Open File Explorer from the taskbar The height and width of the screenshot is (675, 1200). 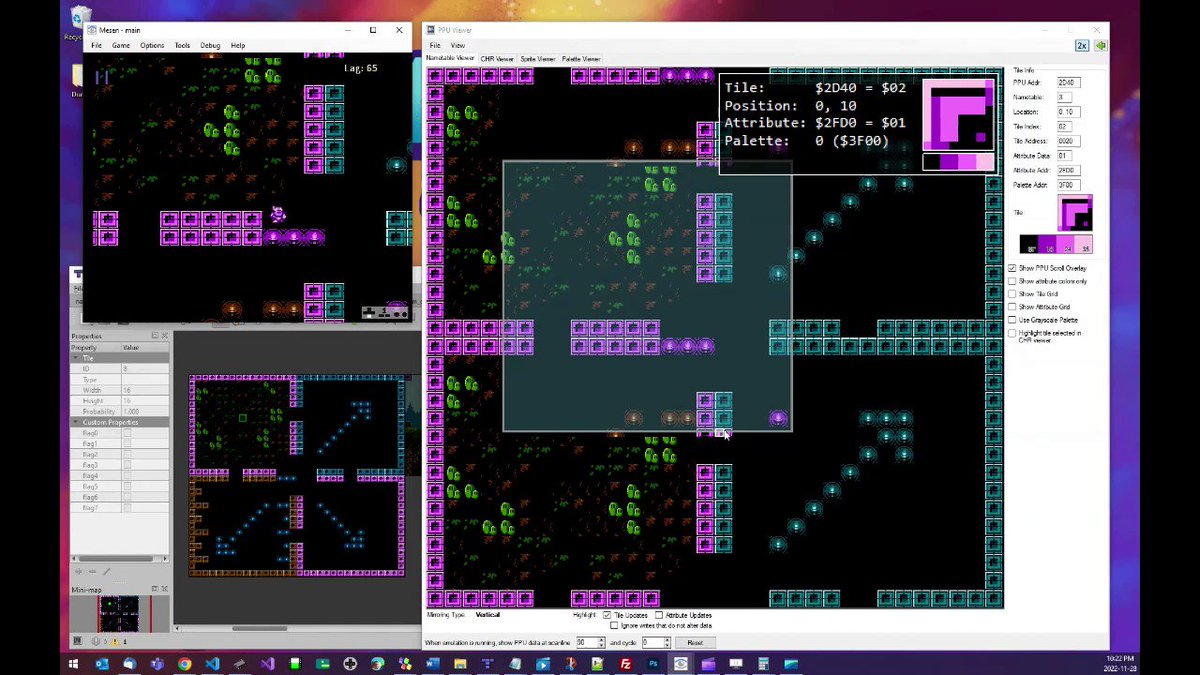tap(459, 663)
